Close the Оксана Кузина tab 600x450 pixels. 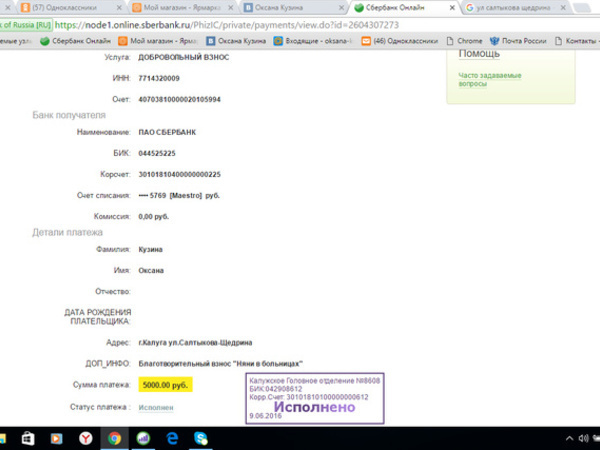[341, 8]
